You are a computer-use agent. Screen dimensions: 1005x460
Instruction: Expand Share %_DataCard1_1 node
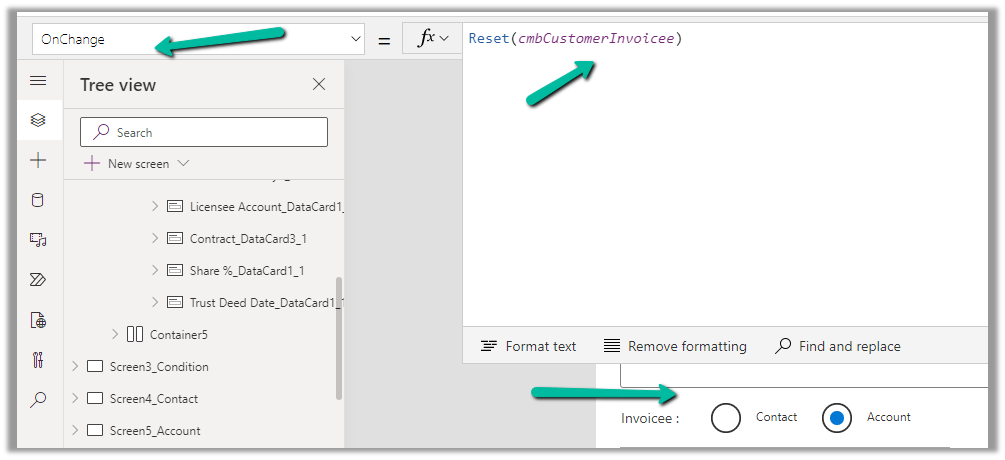pyautogui.click(x=154, y=270)
